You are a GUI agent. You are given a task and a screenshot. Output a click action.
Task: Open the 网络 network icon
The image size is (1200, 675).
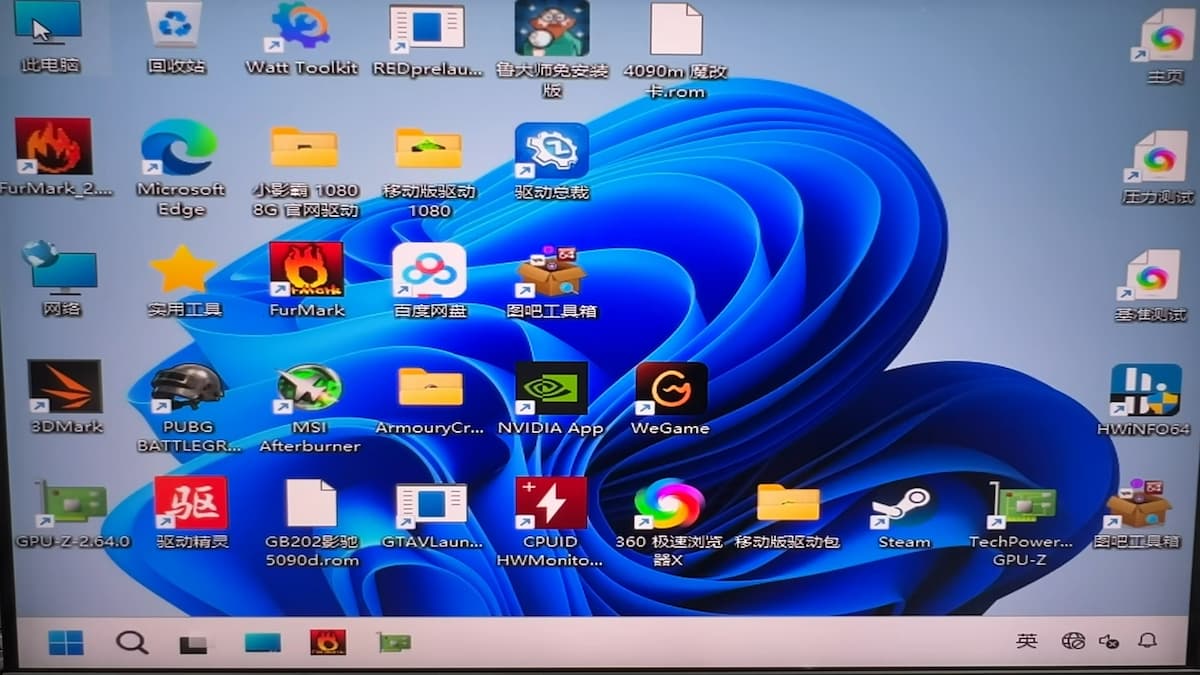(x=60, y=278)
